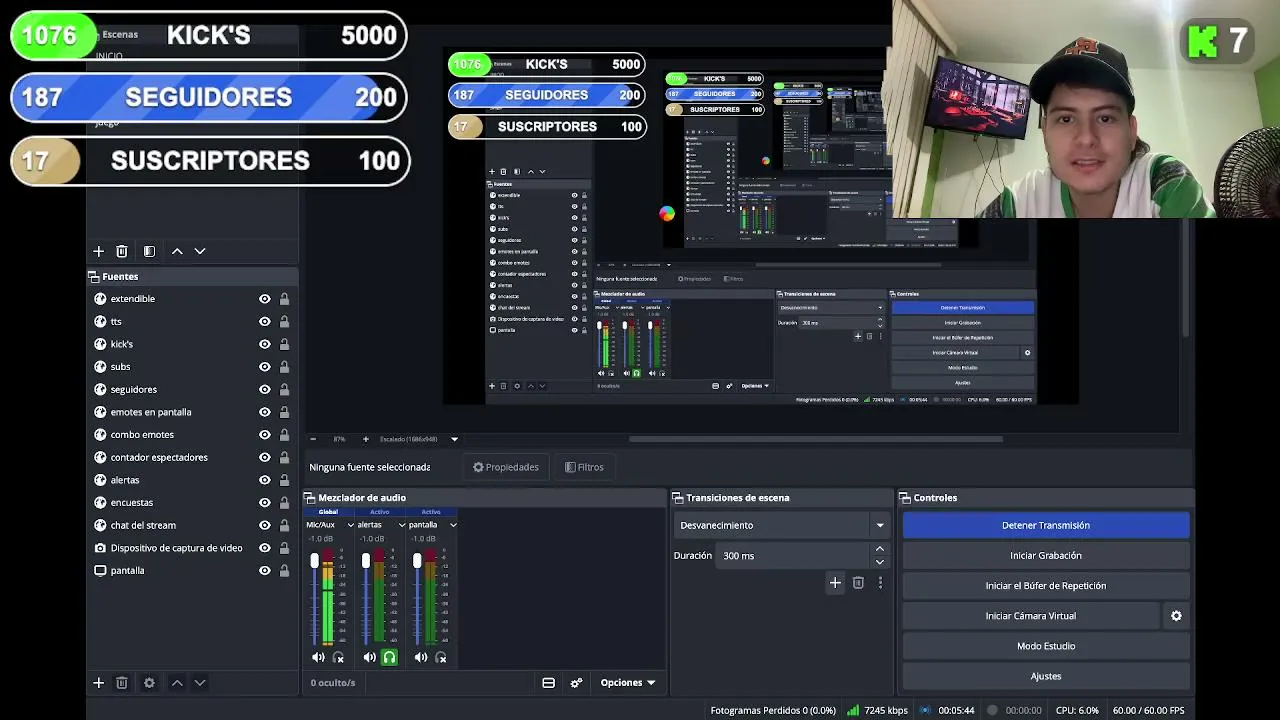Open the Propiedades tab button
1280x720 pixels.
pyautogui.click(x=506, y=467)
